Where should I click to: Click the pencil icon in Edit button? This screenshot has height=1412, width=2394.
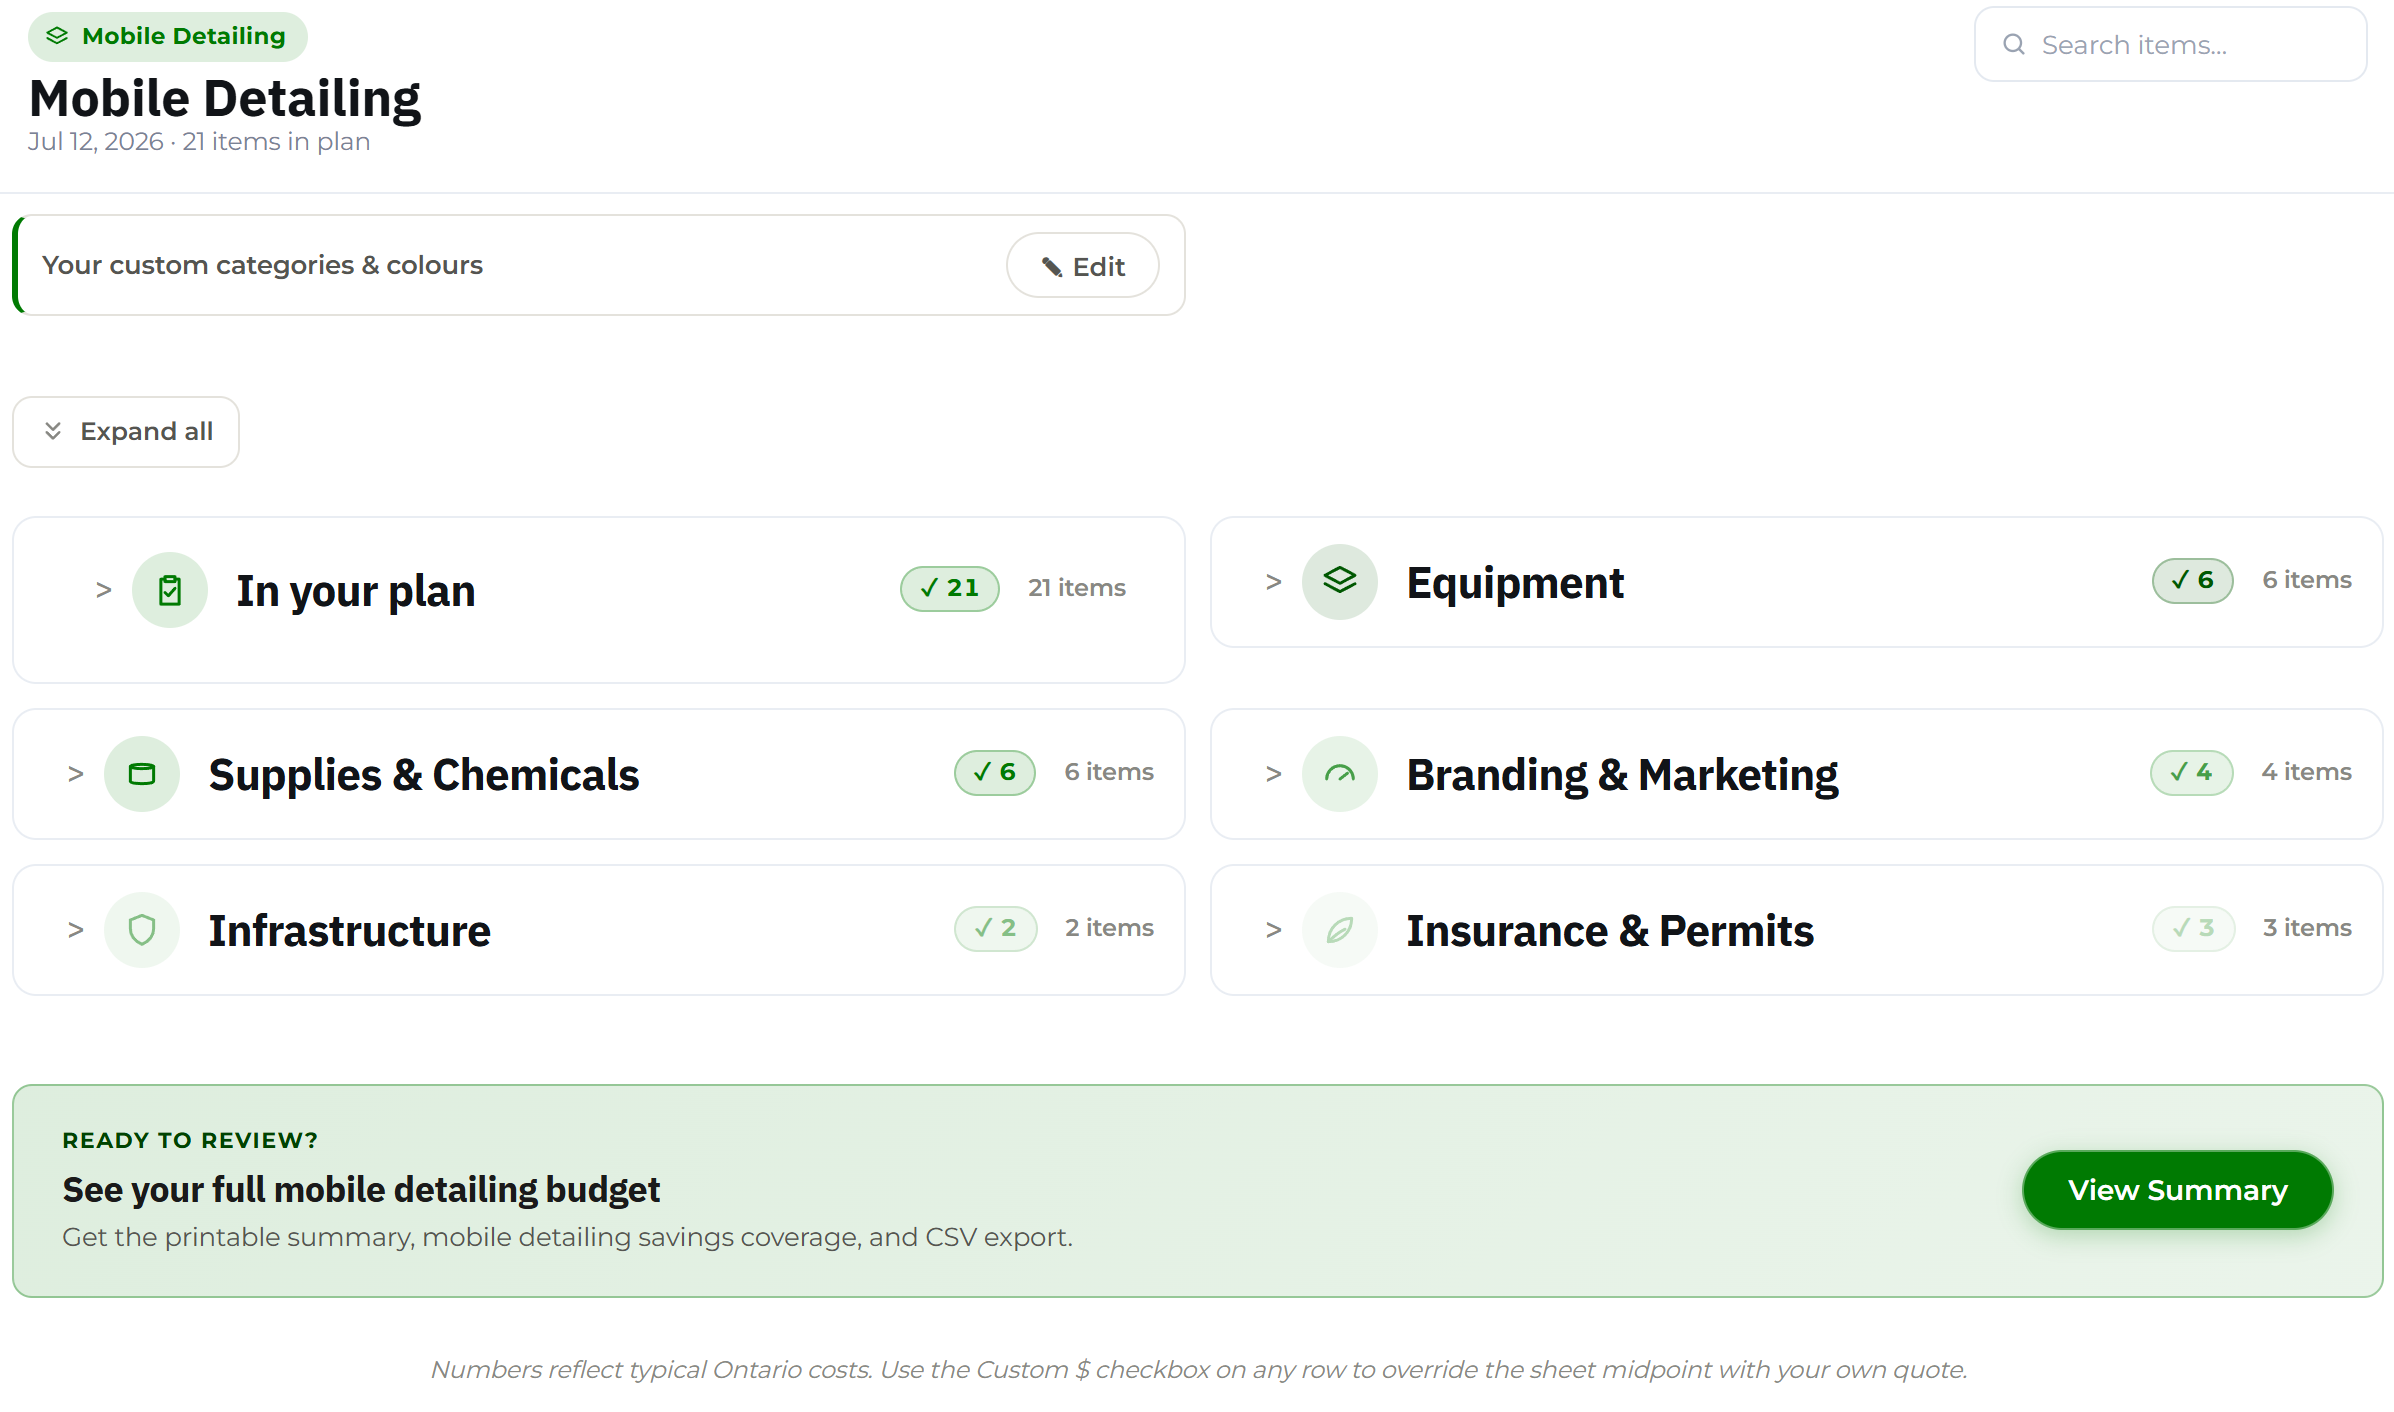[1051, 267]
